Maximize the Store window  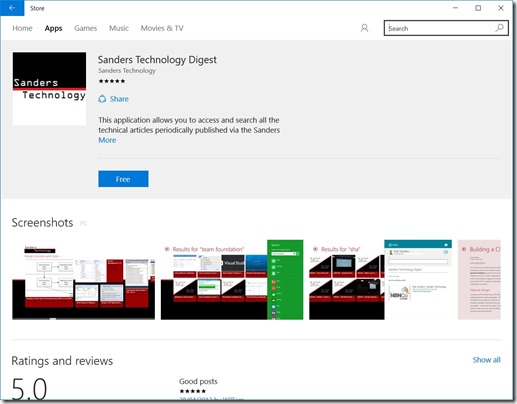coord(478,8)
